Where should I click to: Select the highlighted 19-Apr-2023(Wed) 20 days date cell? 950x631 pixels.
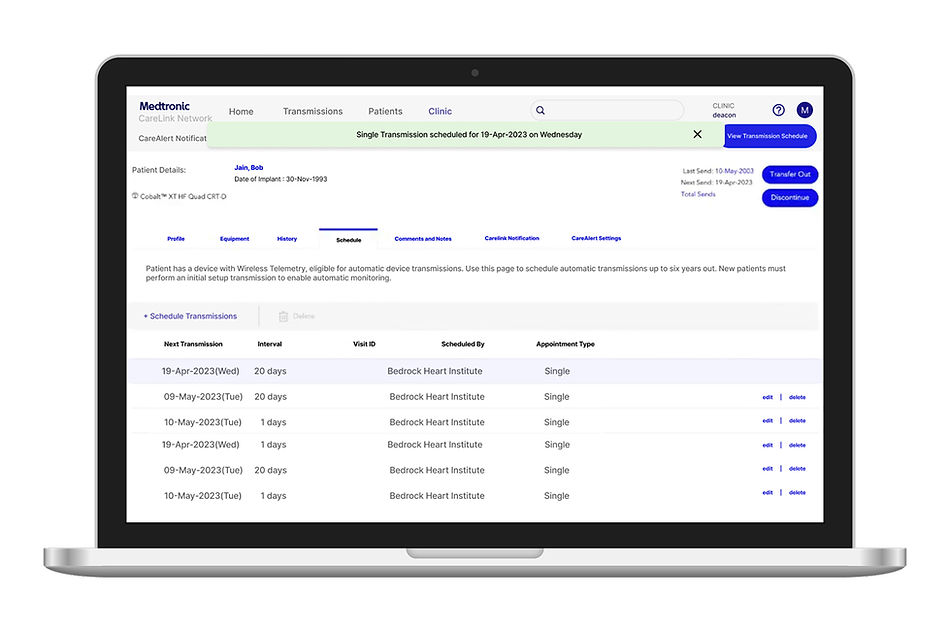(201, 371)
